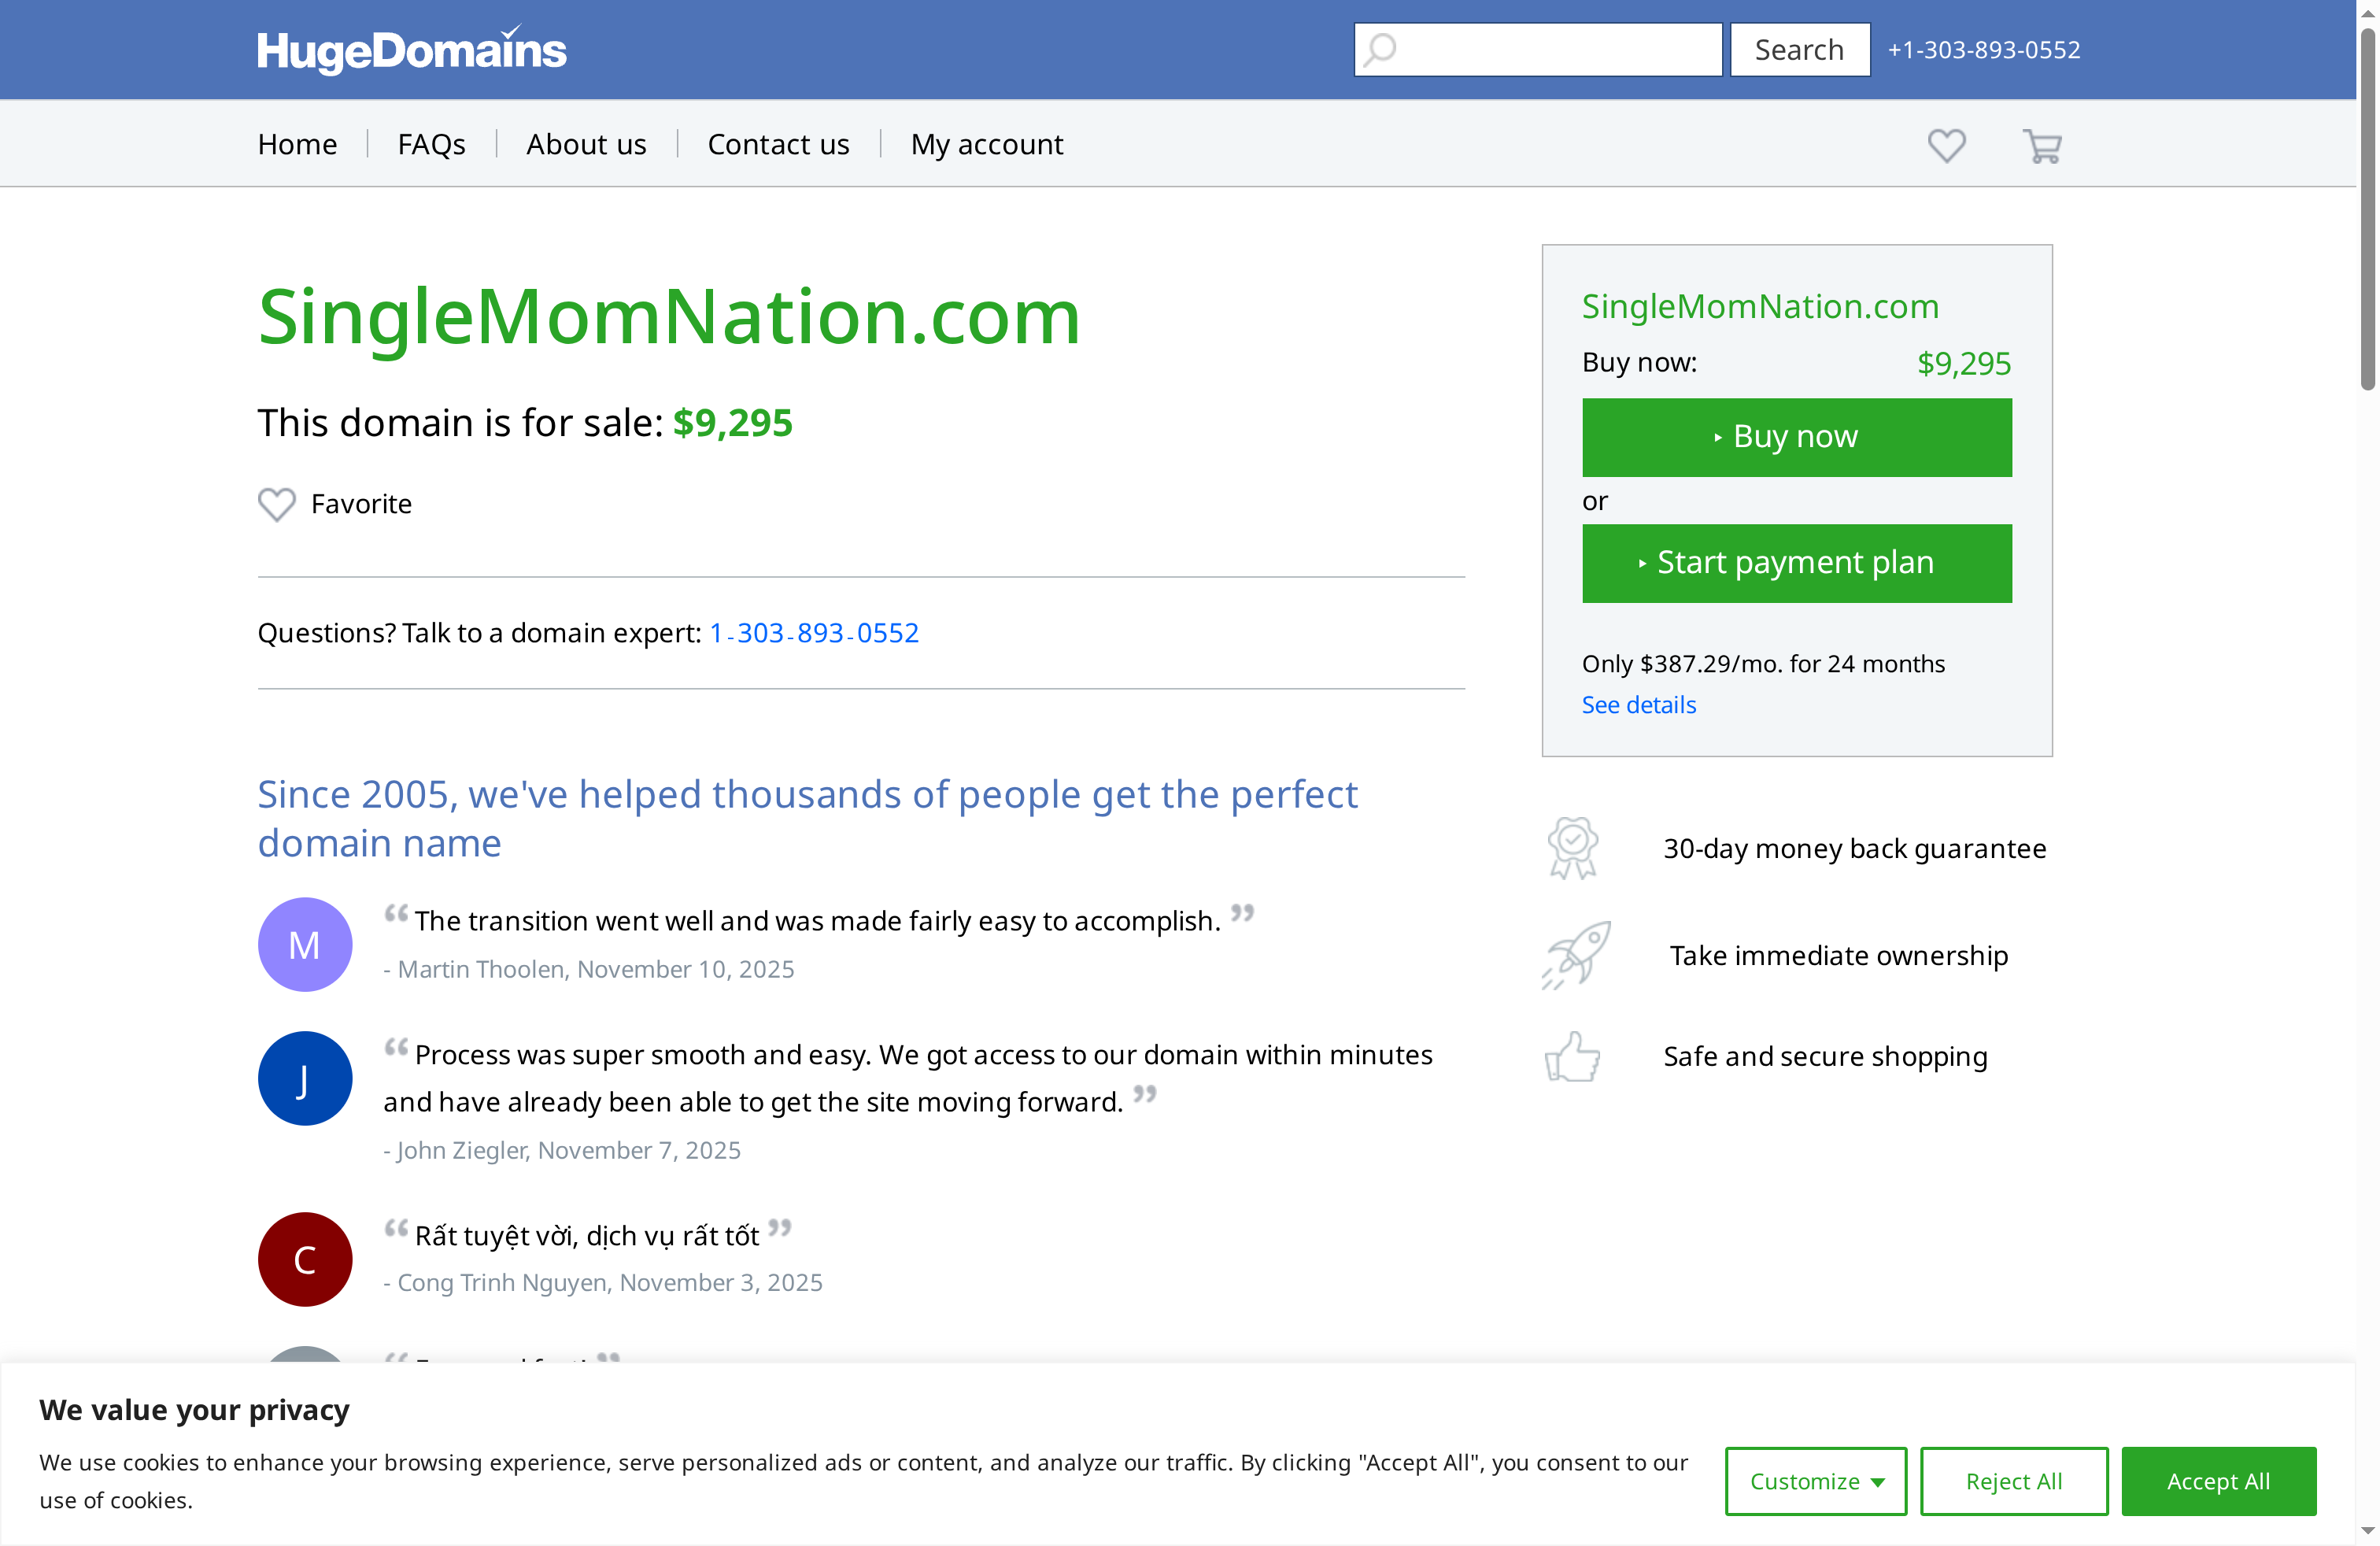Viewport: 2380px width, 1546px height.
Task: Accept All cookies
Action: click(x=2218, y=1481)
